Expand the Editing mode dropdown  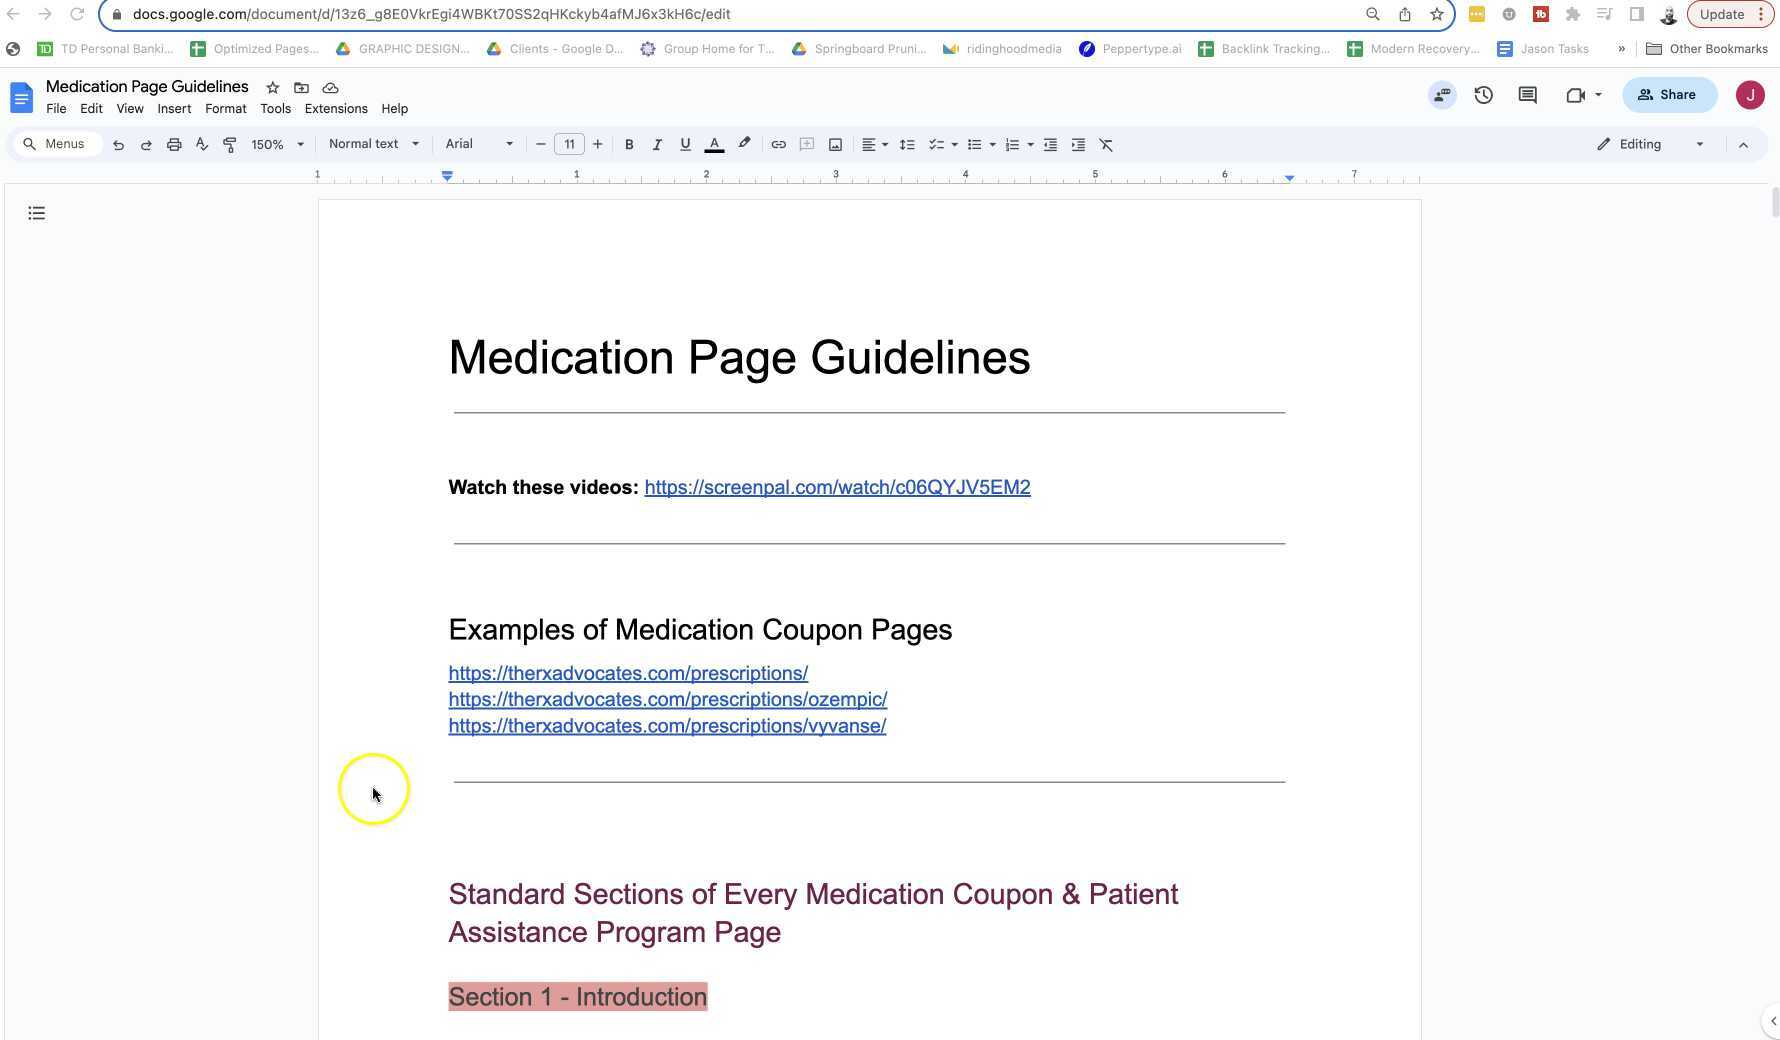(x=1697, y=144)
